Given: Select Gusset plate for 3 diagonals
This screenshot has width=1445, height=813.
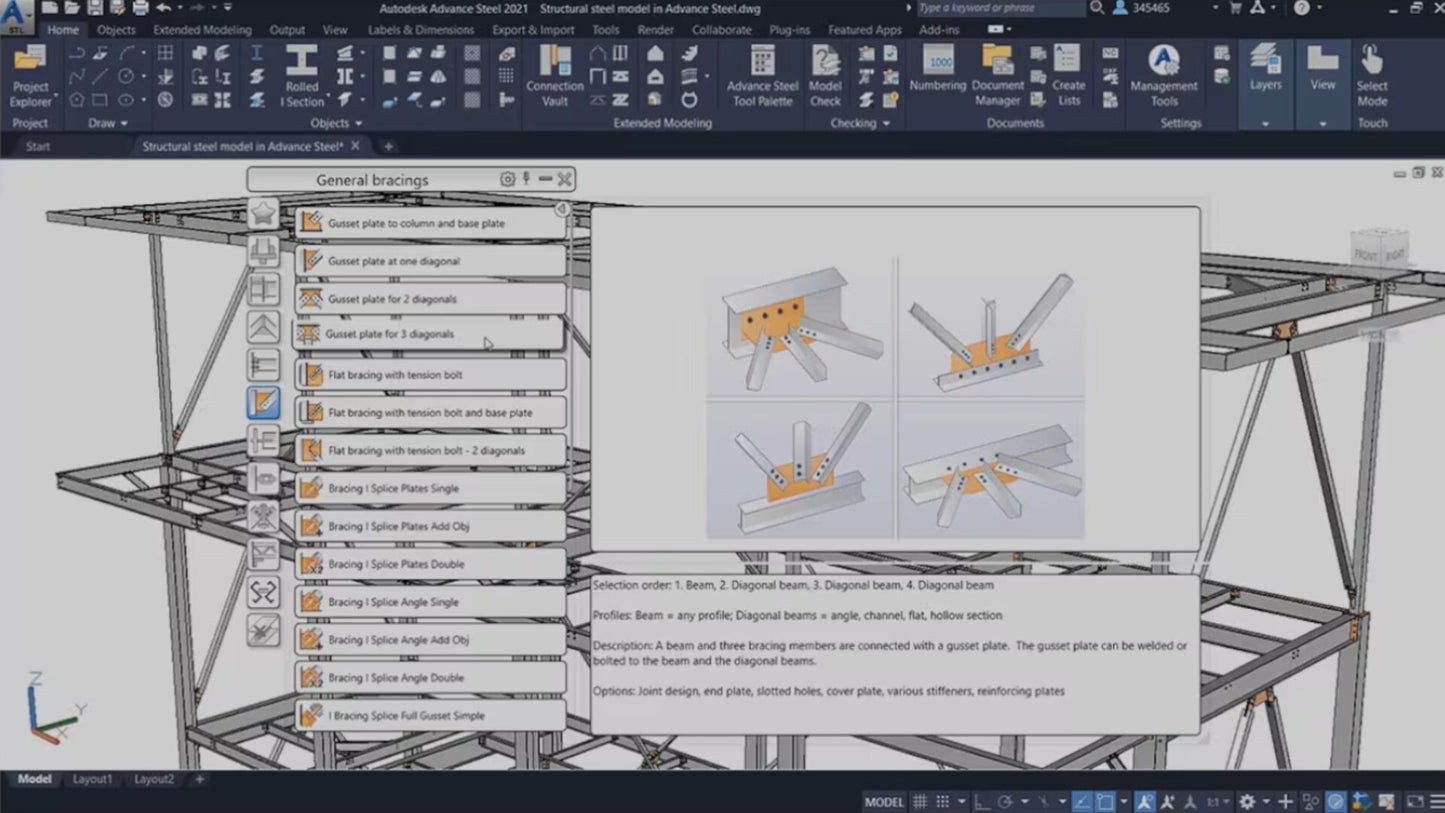Looking at the screenshot, I should (428, 334).
